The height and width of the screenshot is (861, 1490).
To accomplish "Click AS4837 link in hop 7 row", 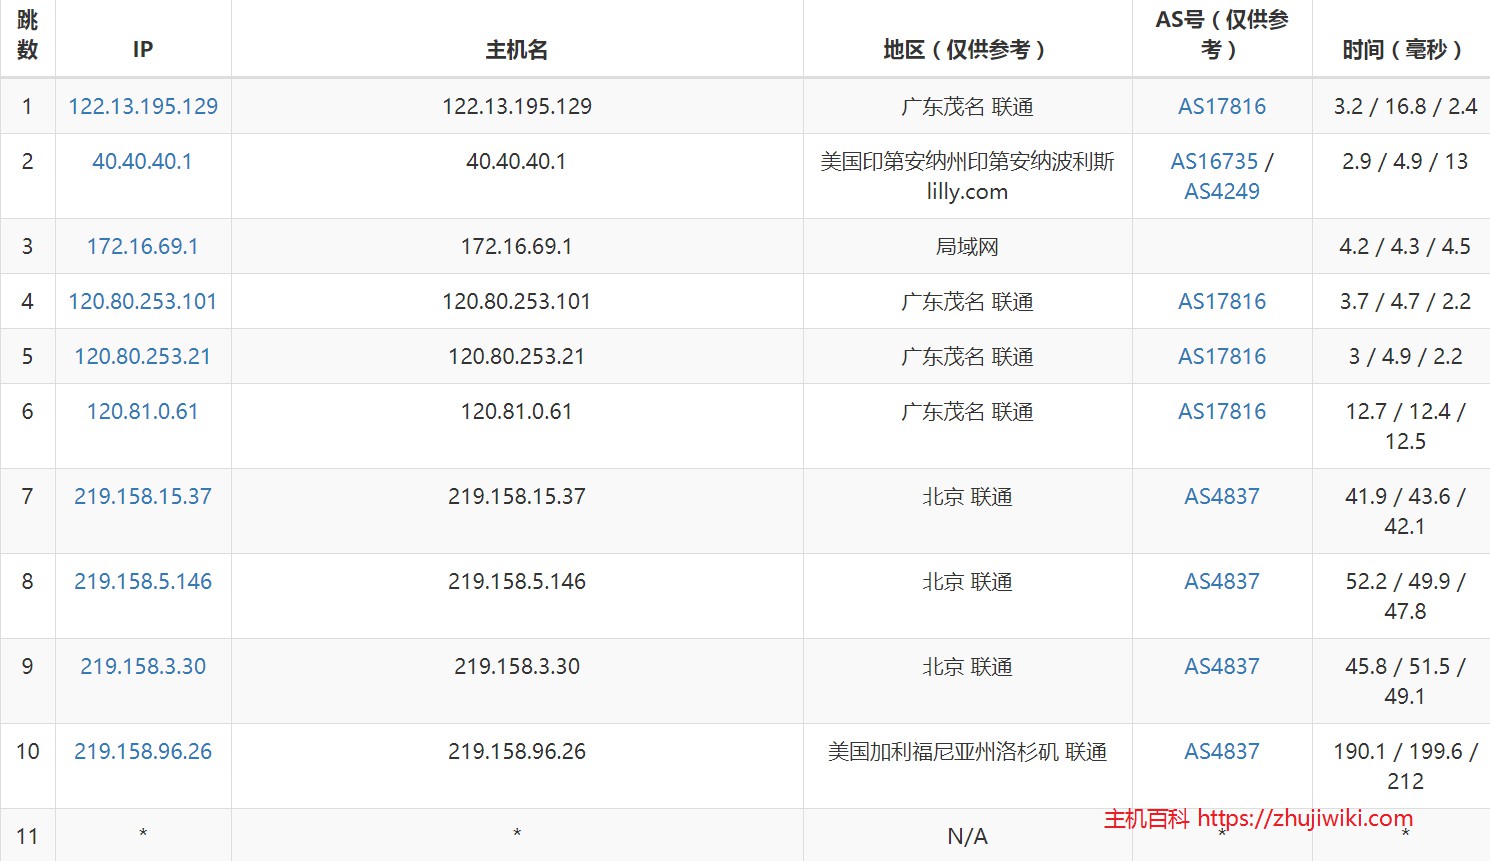I will [x=1222, y=496].
